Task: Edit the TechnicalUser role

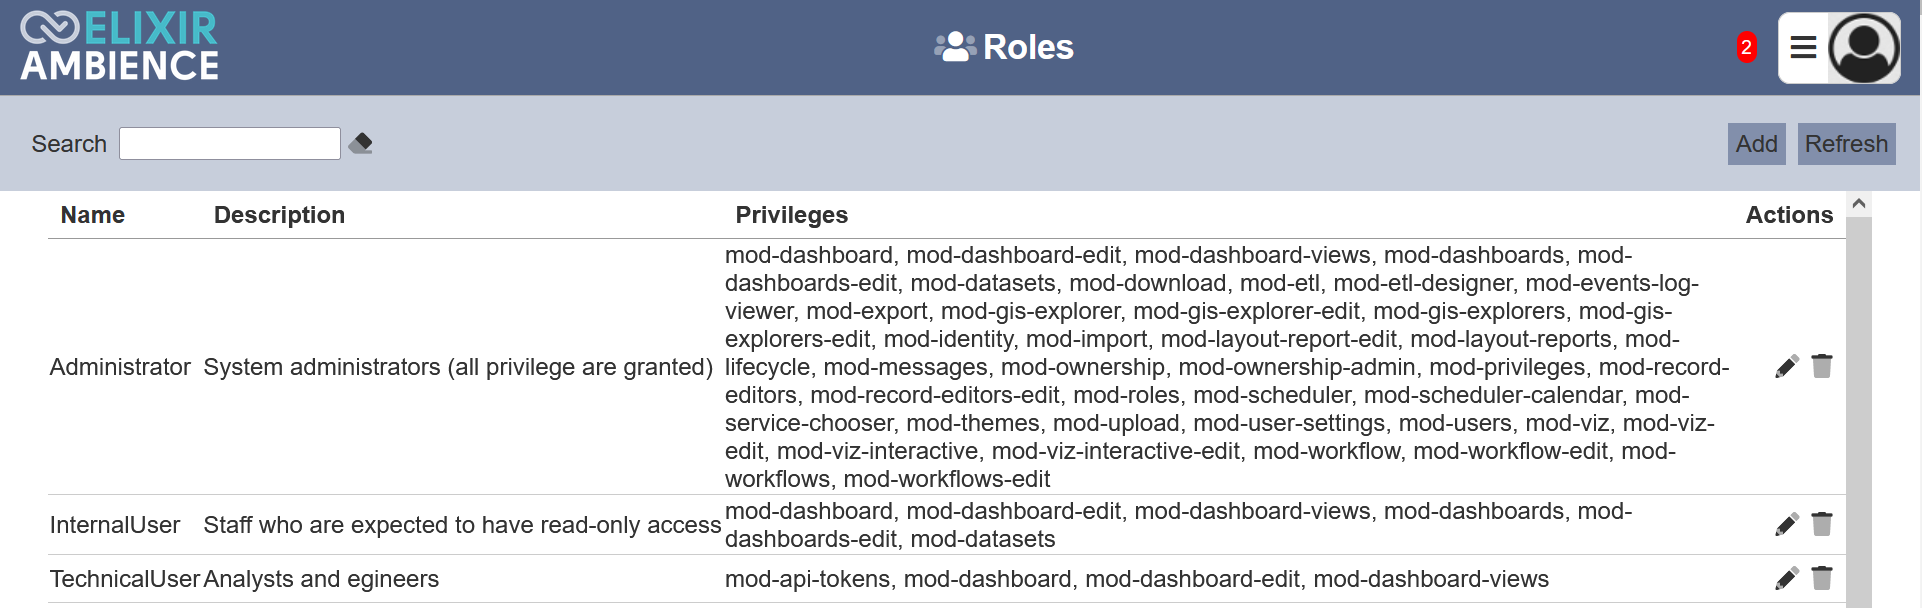Action: (x=1787, y=579)
